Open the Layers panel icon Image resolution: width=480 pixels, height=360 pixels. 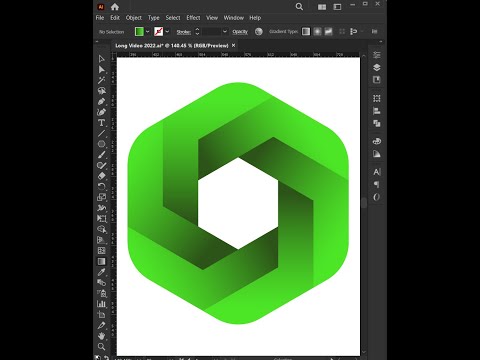[x=377, y=68]
